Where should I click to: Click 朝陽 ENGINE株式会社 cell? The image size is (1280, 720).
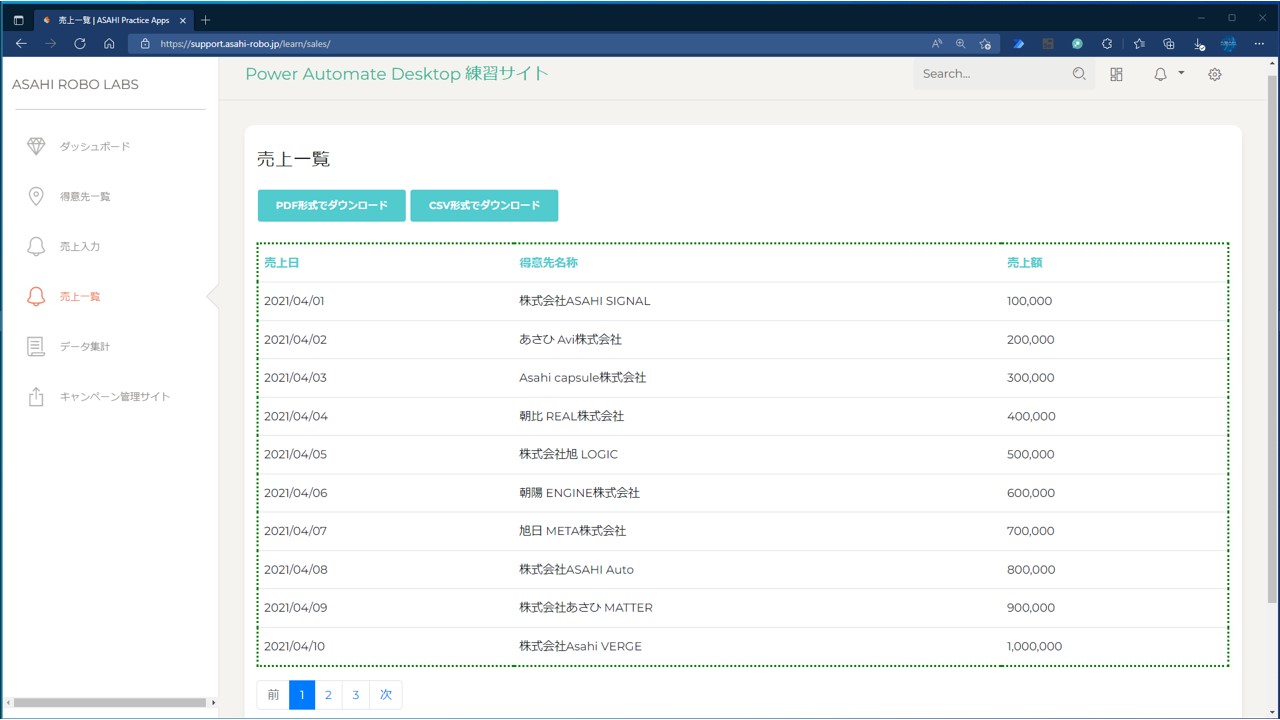(x=579, y=493)
